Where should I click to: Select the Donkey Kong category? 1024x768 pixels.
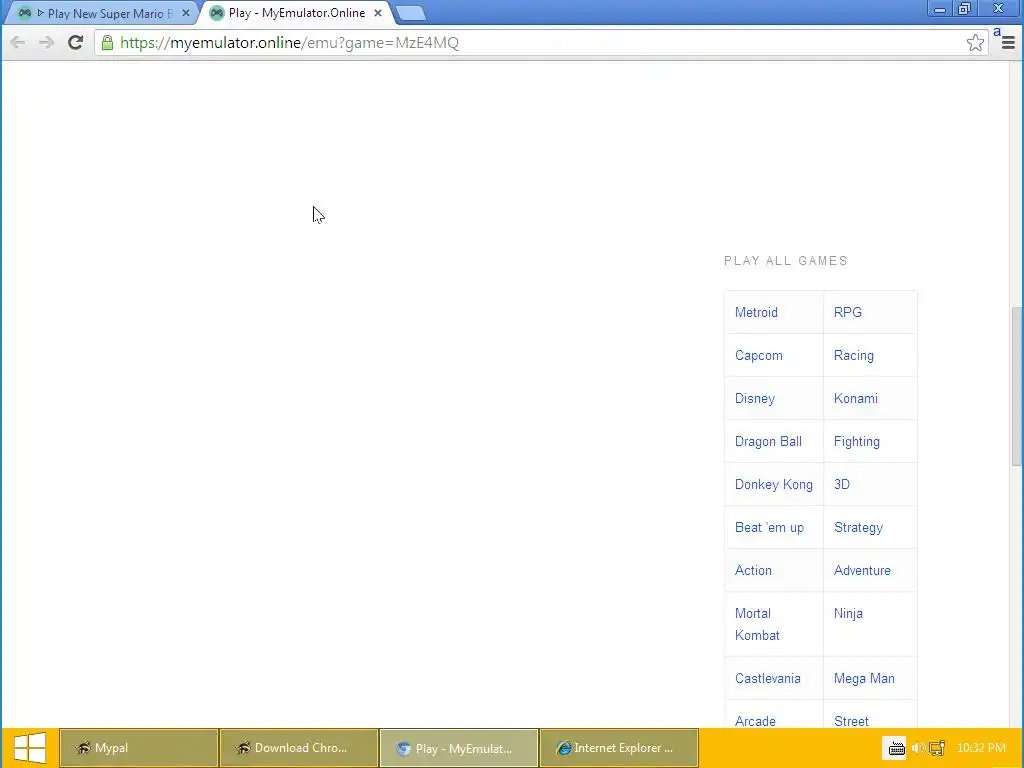(774, 485)
